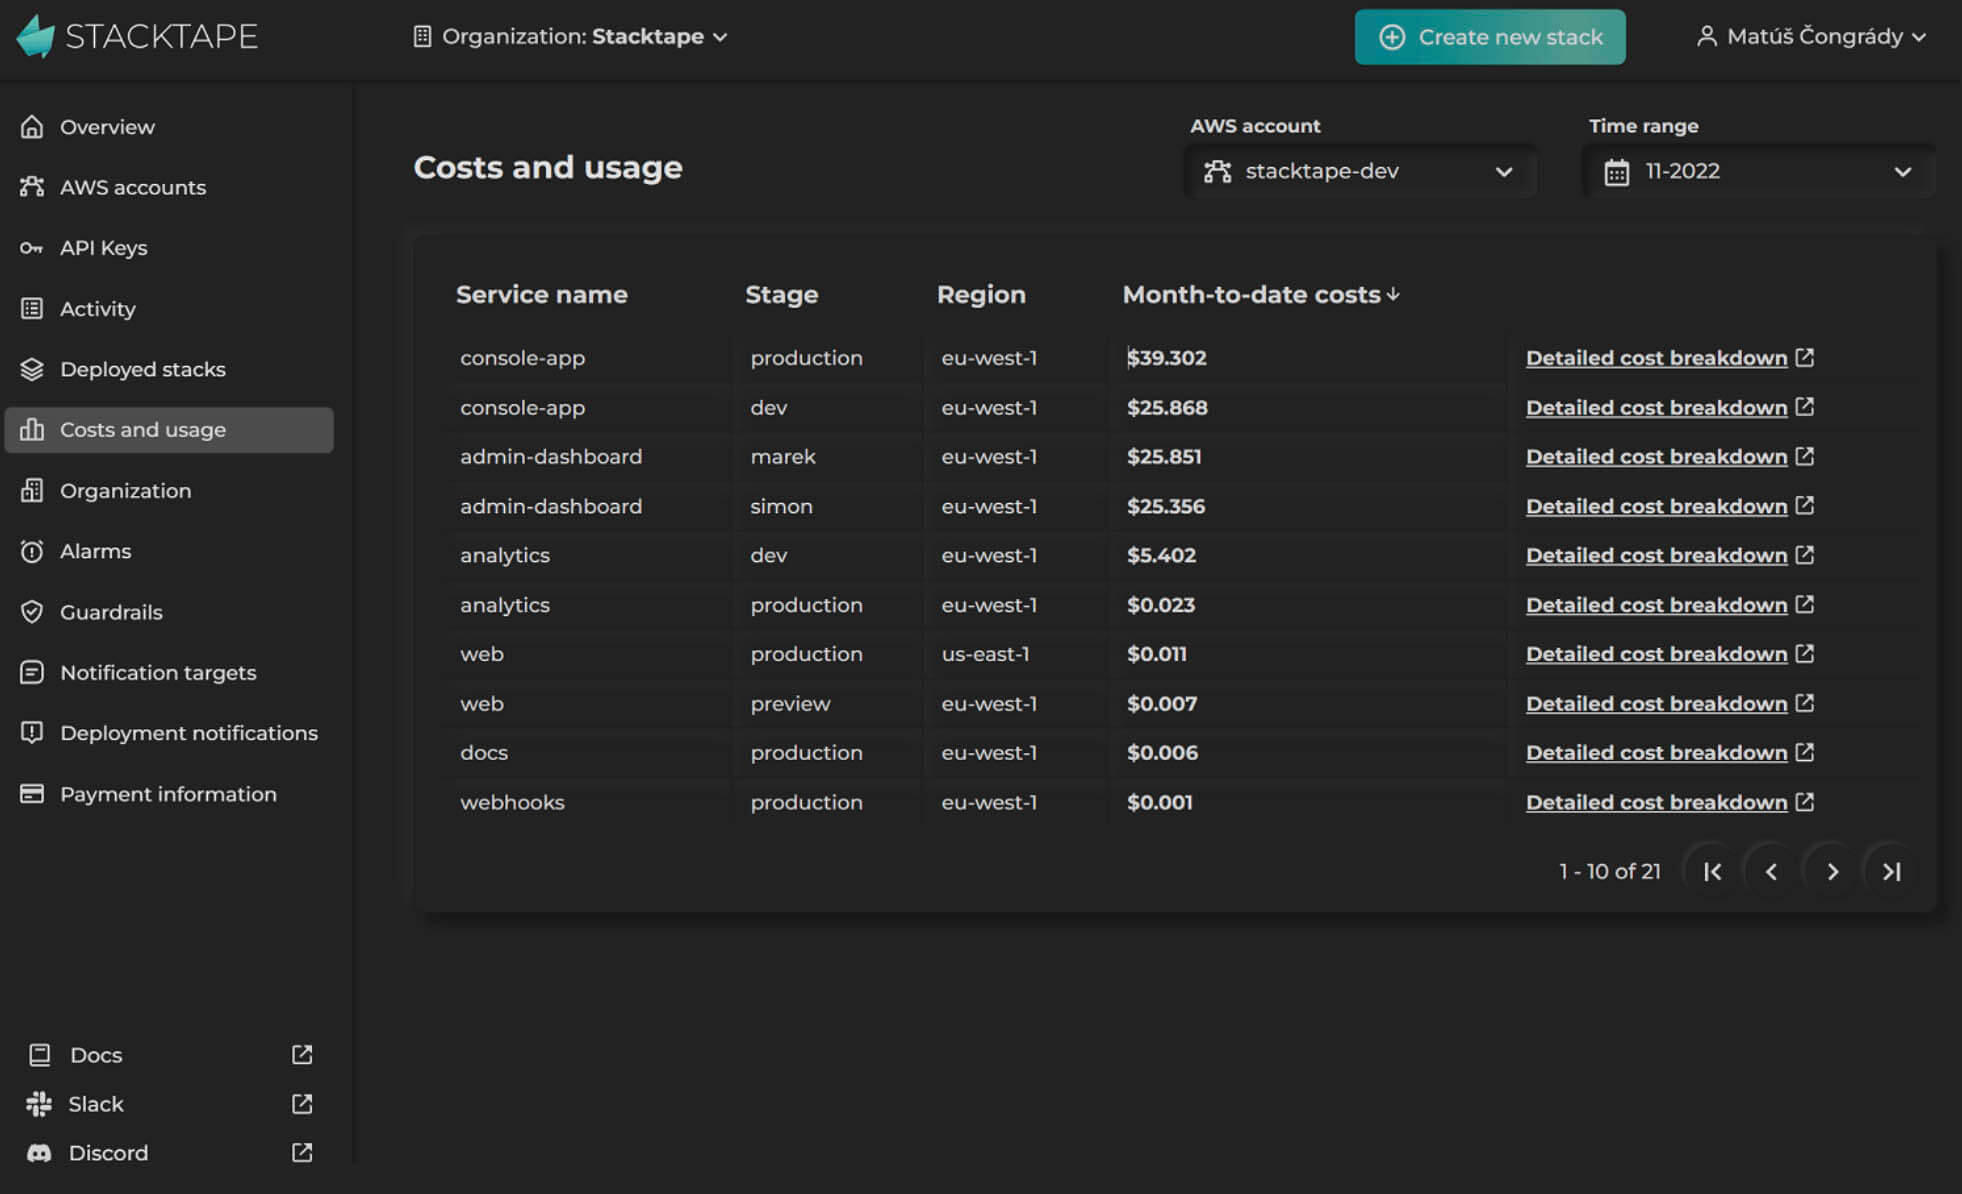Click the Stacktape logo icon
The height and width of the screenshot is (1194, 1962).
[36, 36]
